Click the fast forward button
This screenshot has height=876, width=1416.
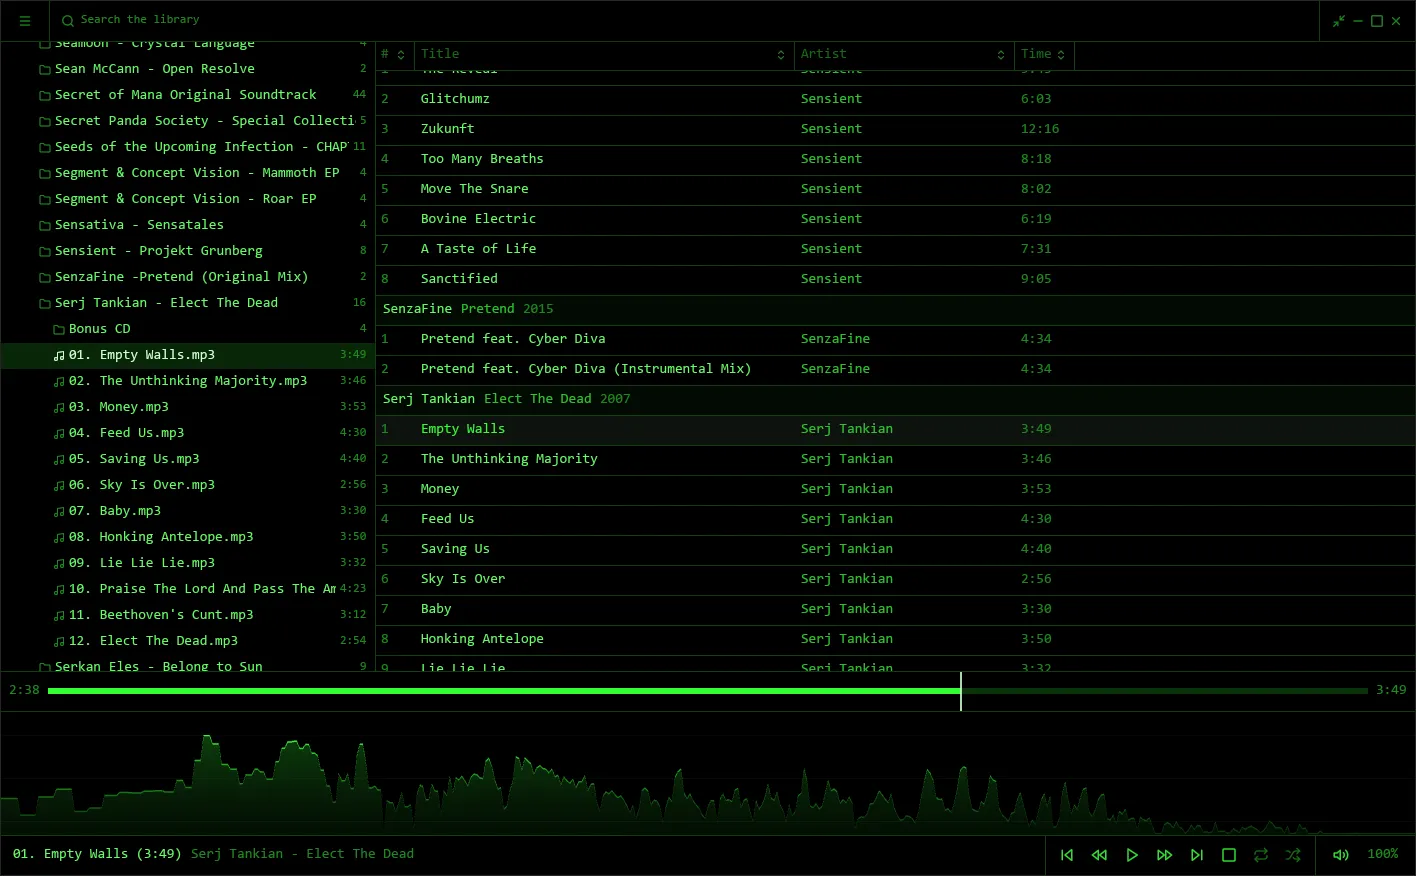pyautogui.click(x=1164, y=855)
